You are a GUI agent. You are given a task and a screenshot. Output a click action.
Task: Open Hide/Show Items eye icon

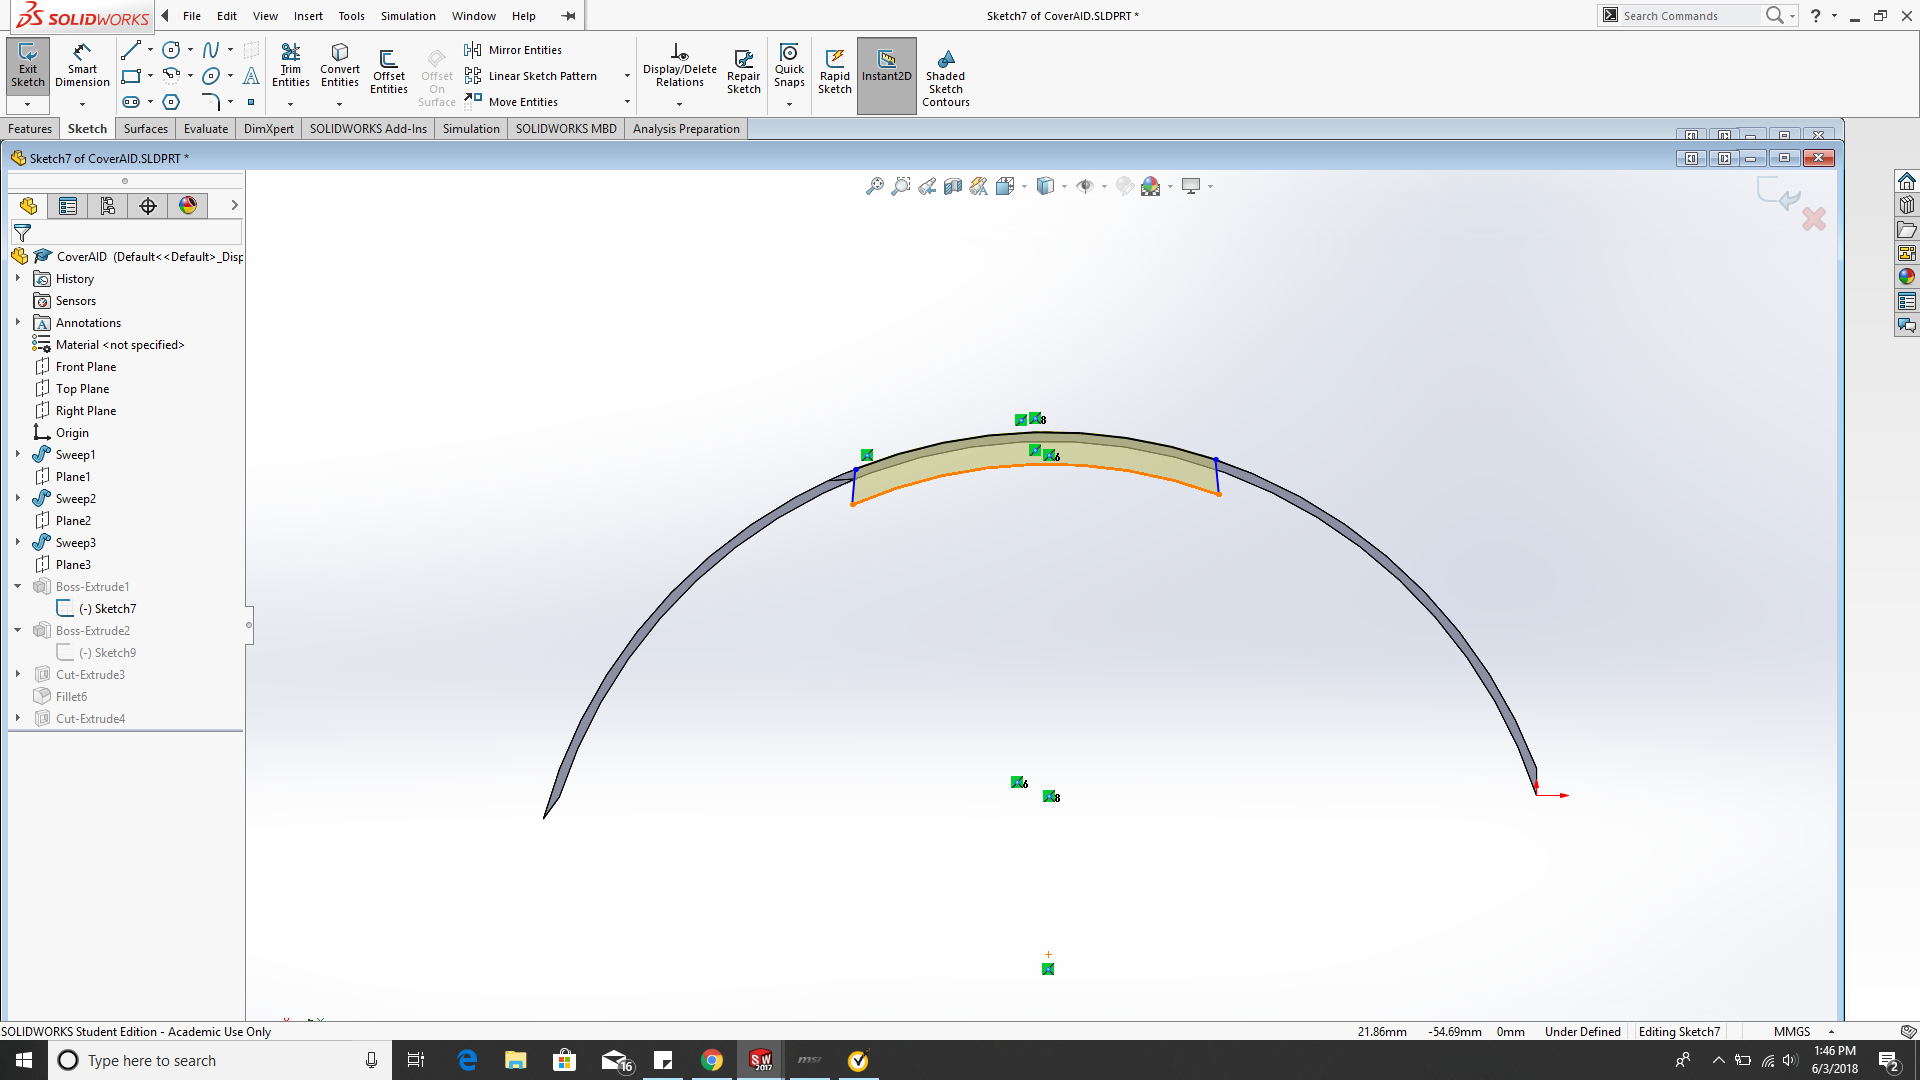click(1085, 186)
